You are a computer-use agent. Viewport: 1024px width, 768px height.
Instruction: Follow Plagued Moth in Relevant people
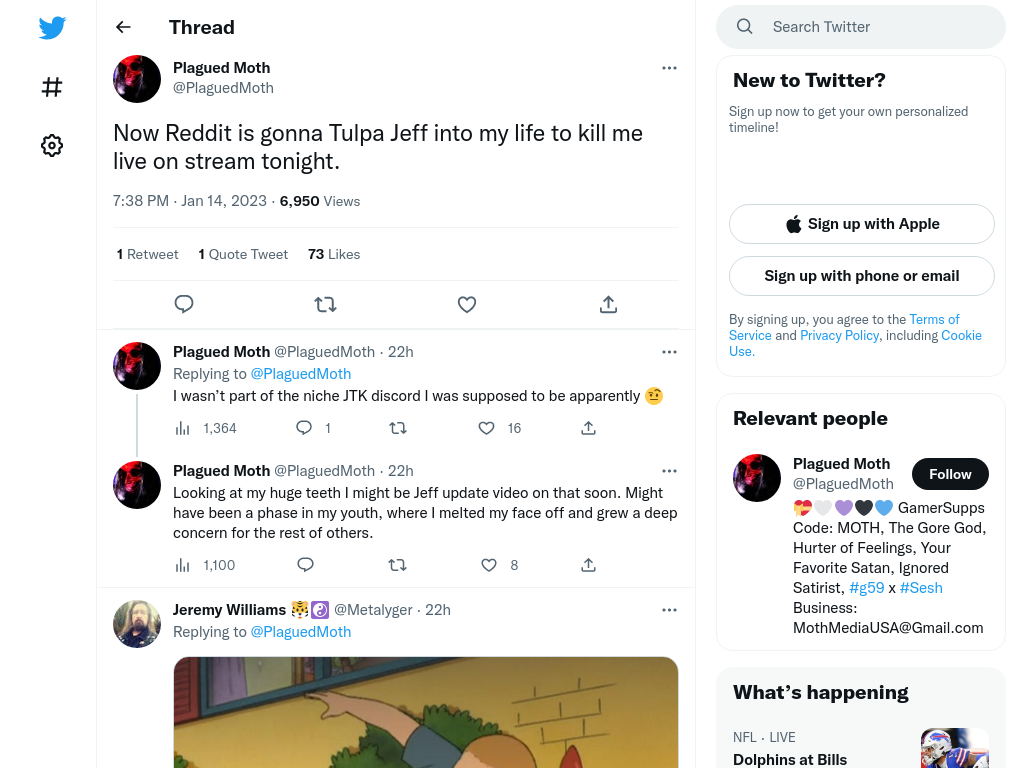[x=950, y=474]
